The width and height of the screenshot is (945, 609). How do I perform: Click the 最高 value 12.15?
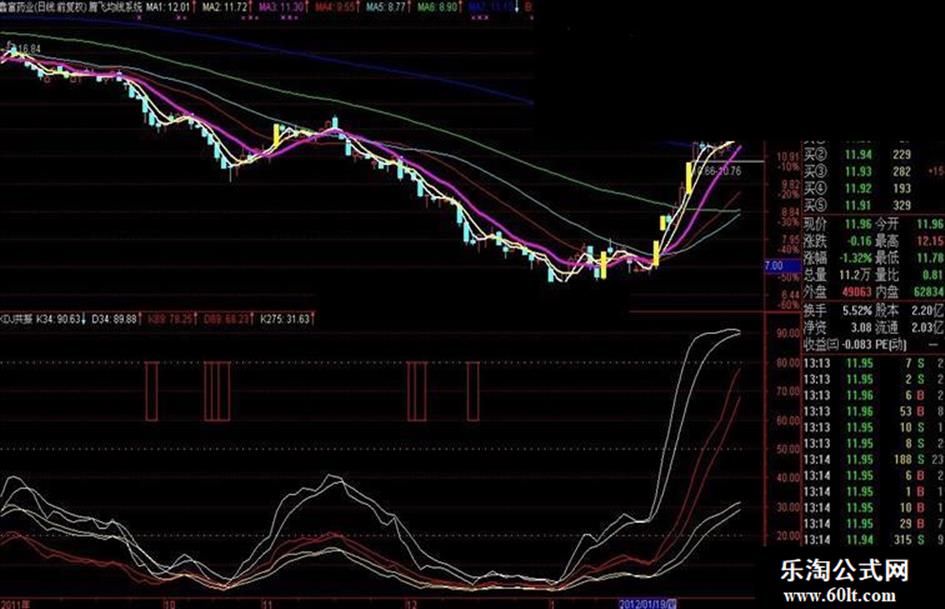tap(931, 241)
